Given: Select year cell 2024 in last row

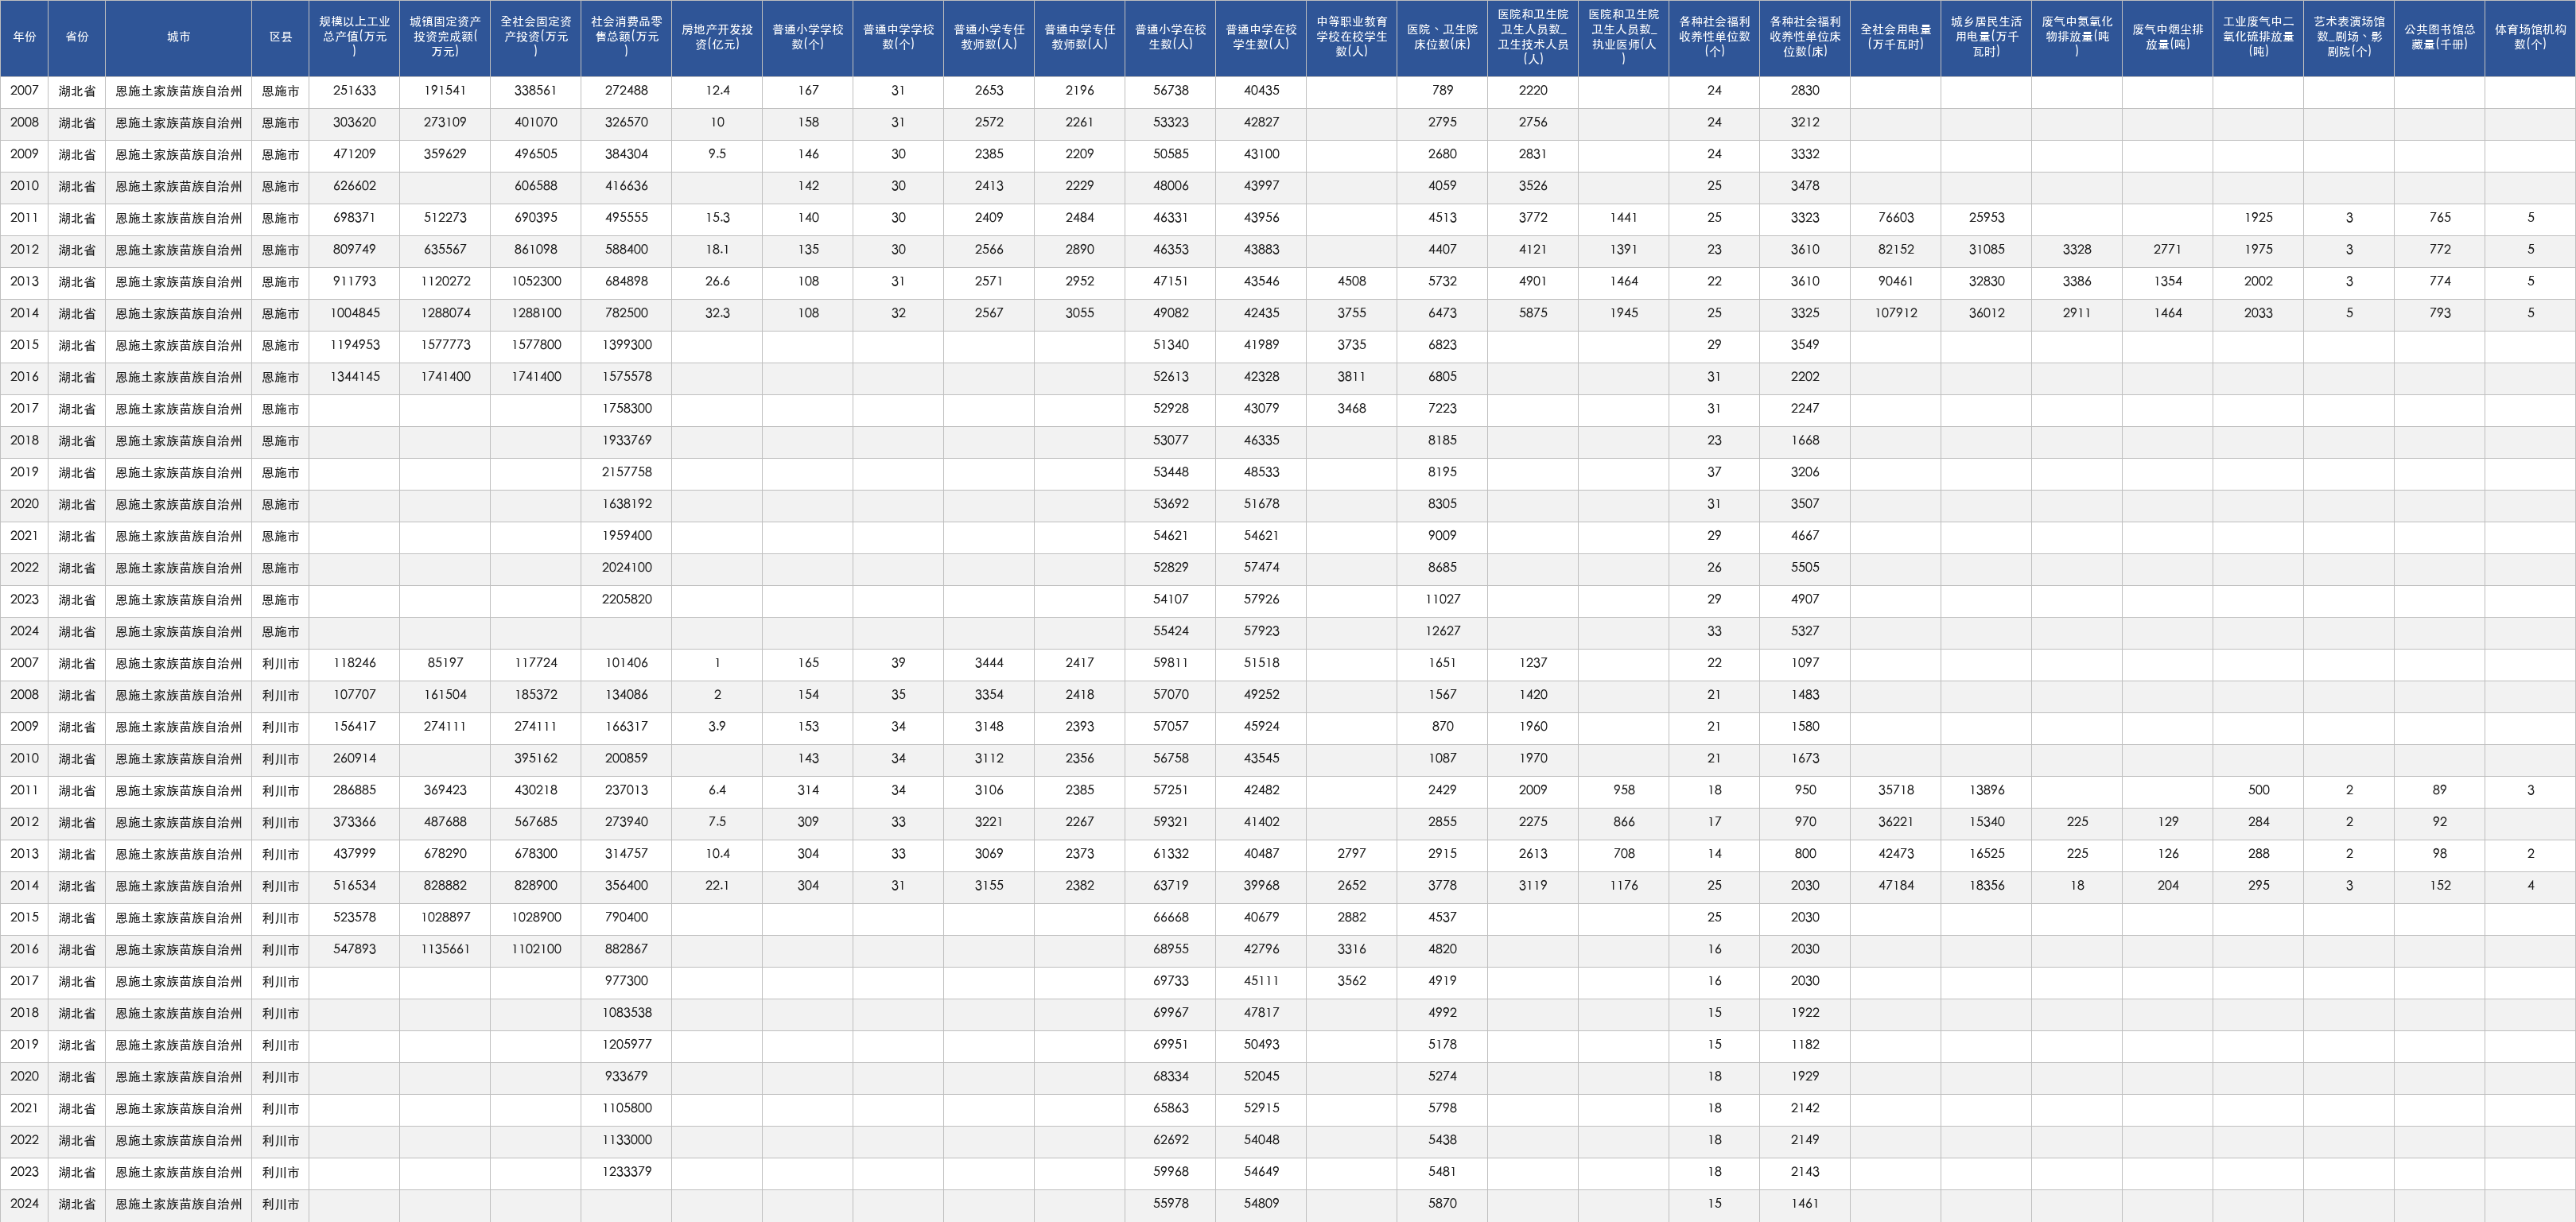Looking at the screenshot, I should pos(24,1204).
